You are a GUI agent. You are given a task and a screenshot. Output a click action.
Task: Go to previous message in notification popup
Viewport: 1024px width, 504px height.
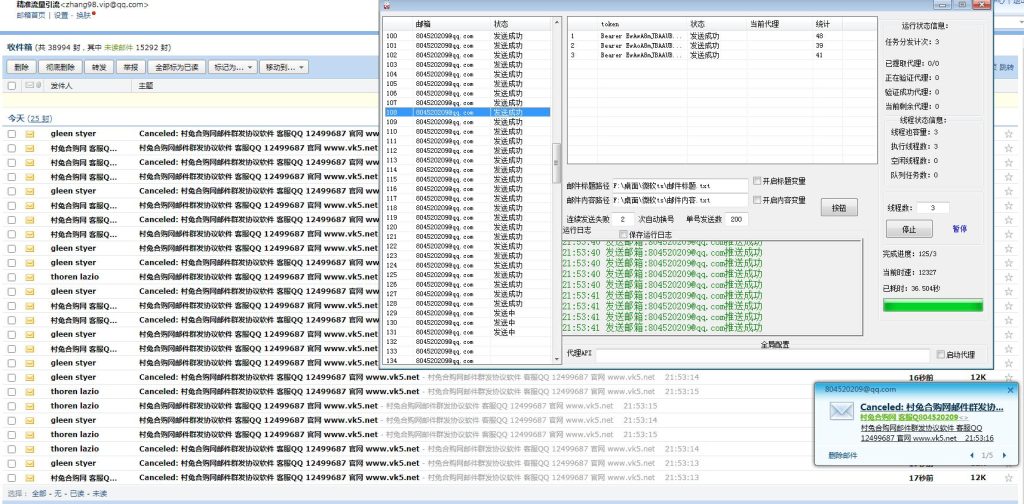point(973,455)
